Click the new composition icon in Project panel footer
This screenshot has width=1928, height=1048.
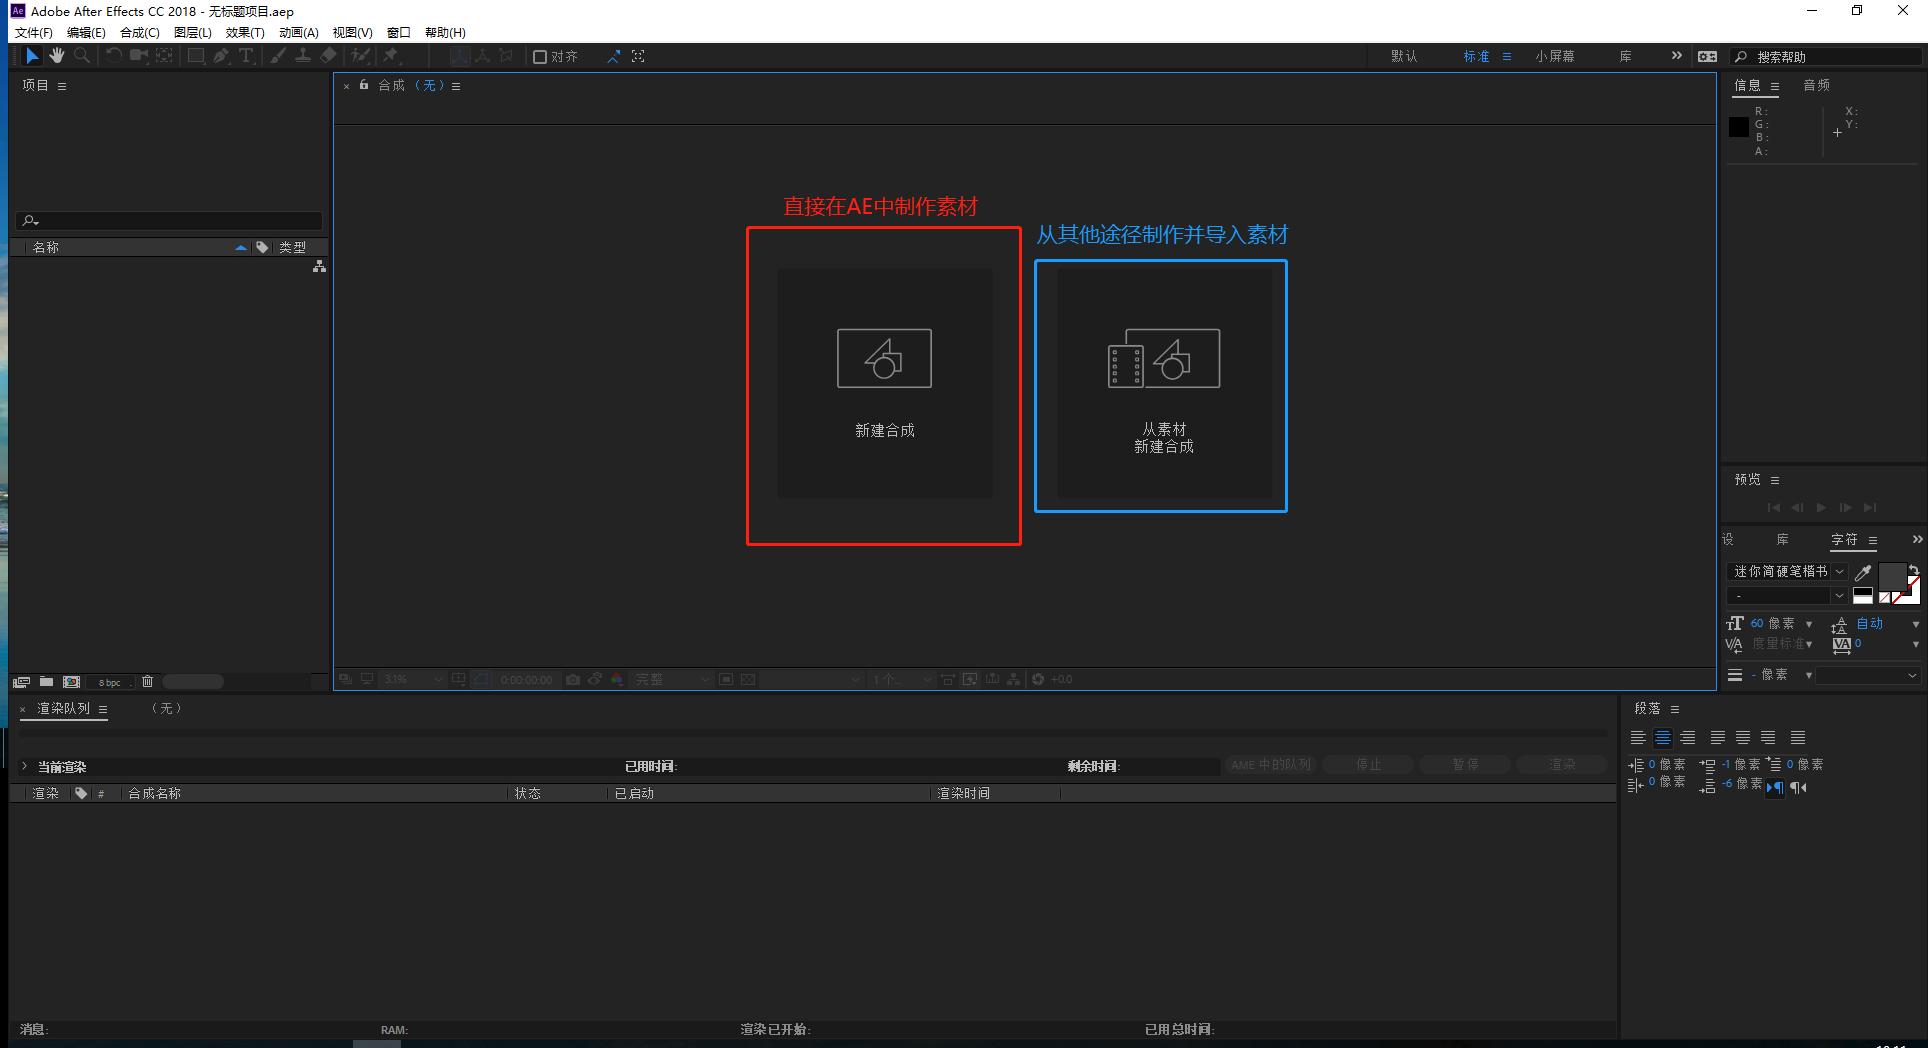coord(71,682)
